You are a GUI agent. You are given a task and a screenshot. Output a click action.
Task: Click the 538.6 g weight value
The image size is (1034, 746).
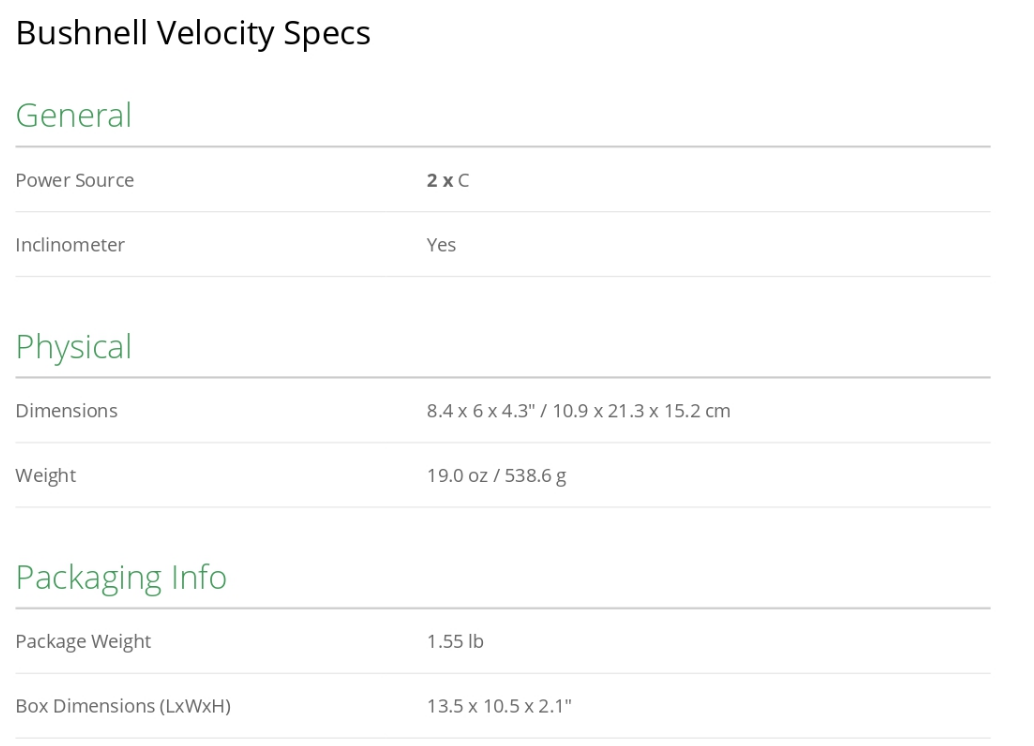(x=532, y=476)
